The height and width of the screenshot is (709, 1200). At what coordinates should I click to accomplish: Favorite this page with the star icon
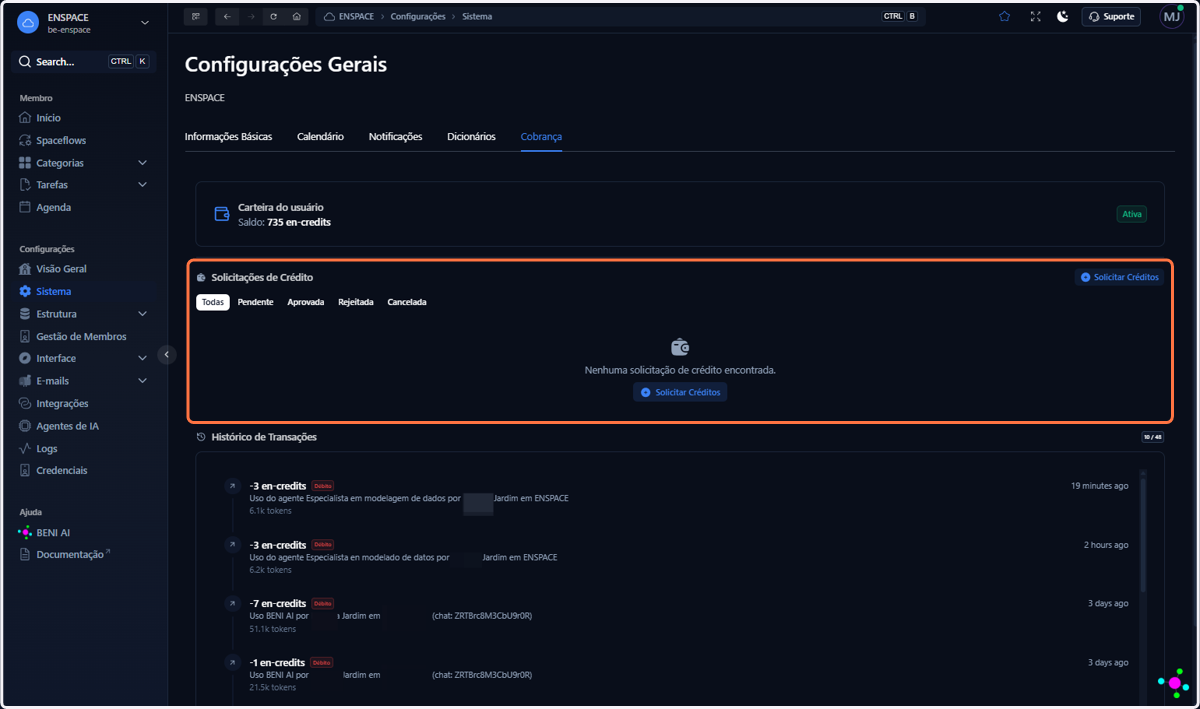(x=1004, y=17)
